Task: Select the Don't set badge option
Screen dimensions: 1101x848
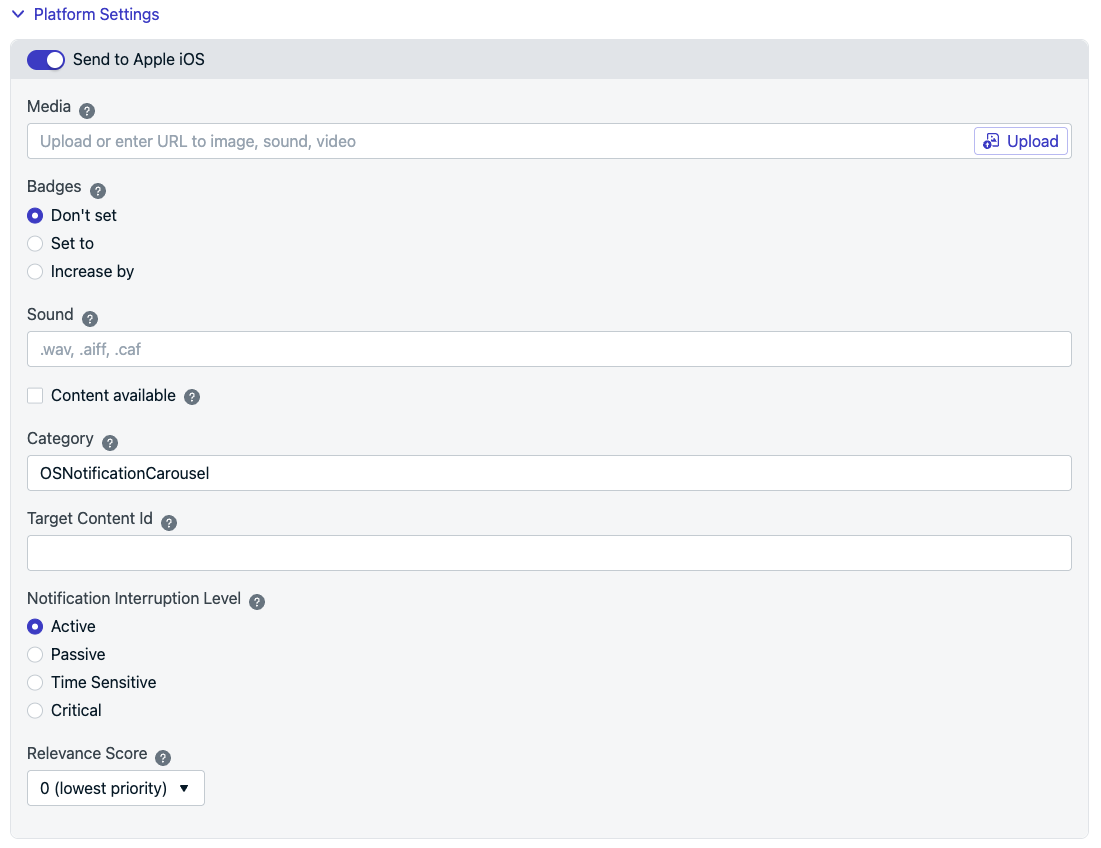Action: click(35, 216)
